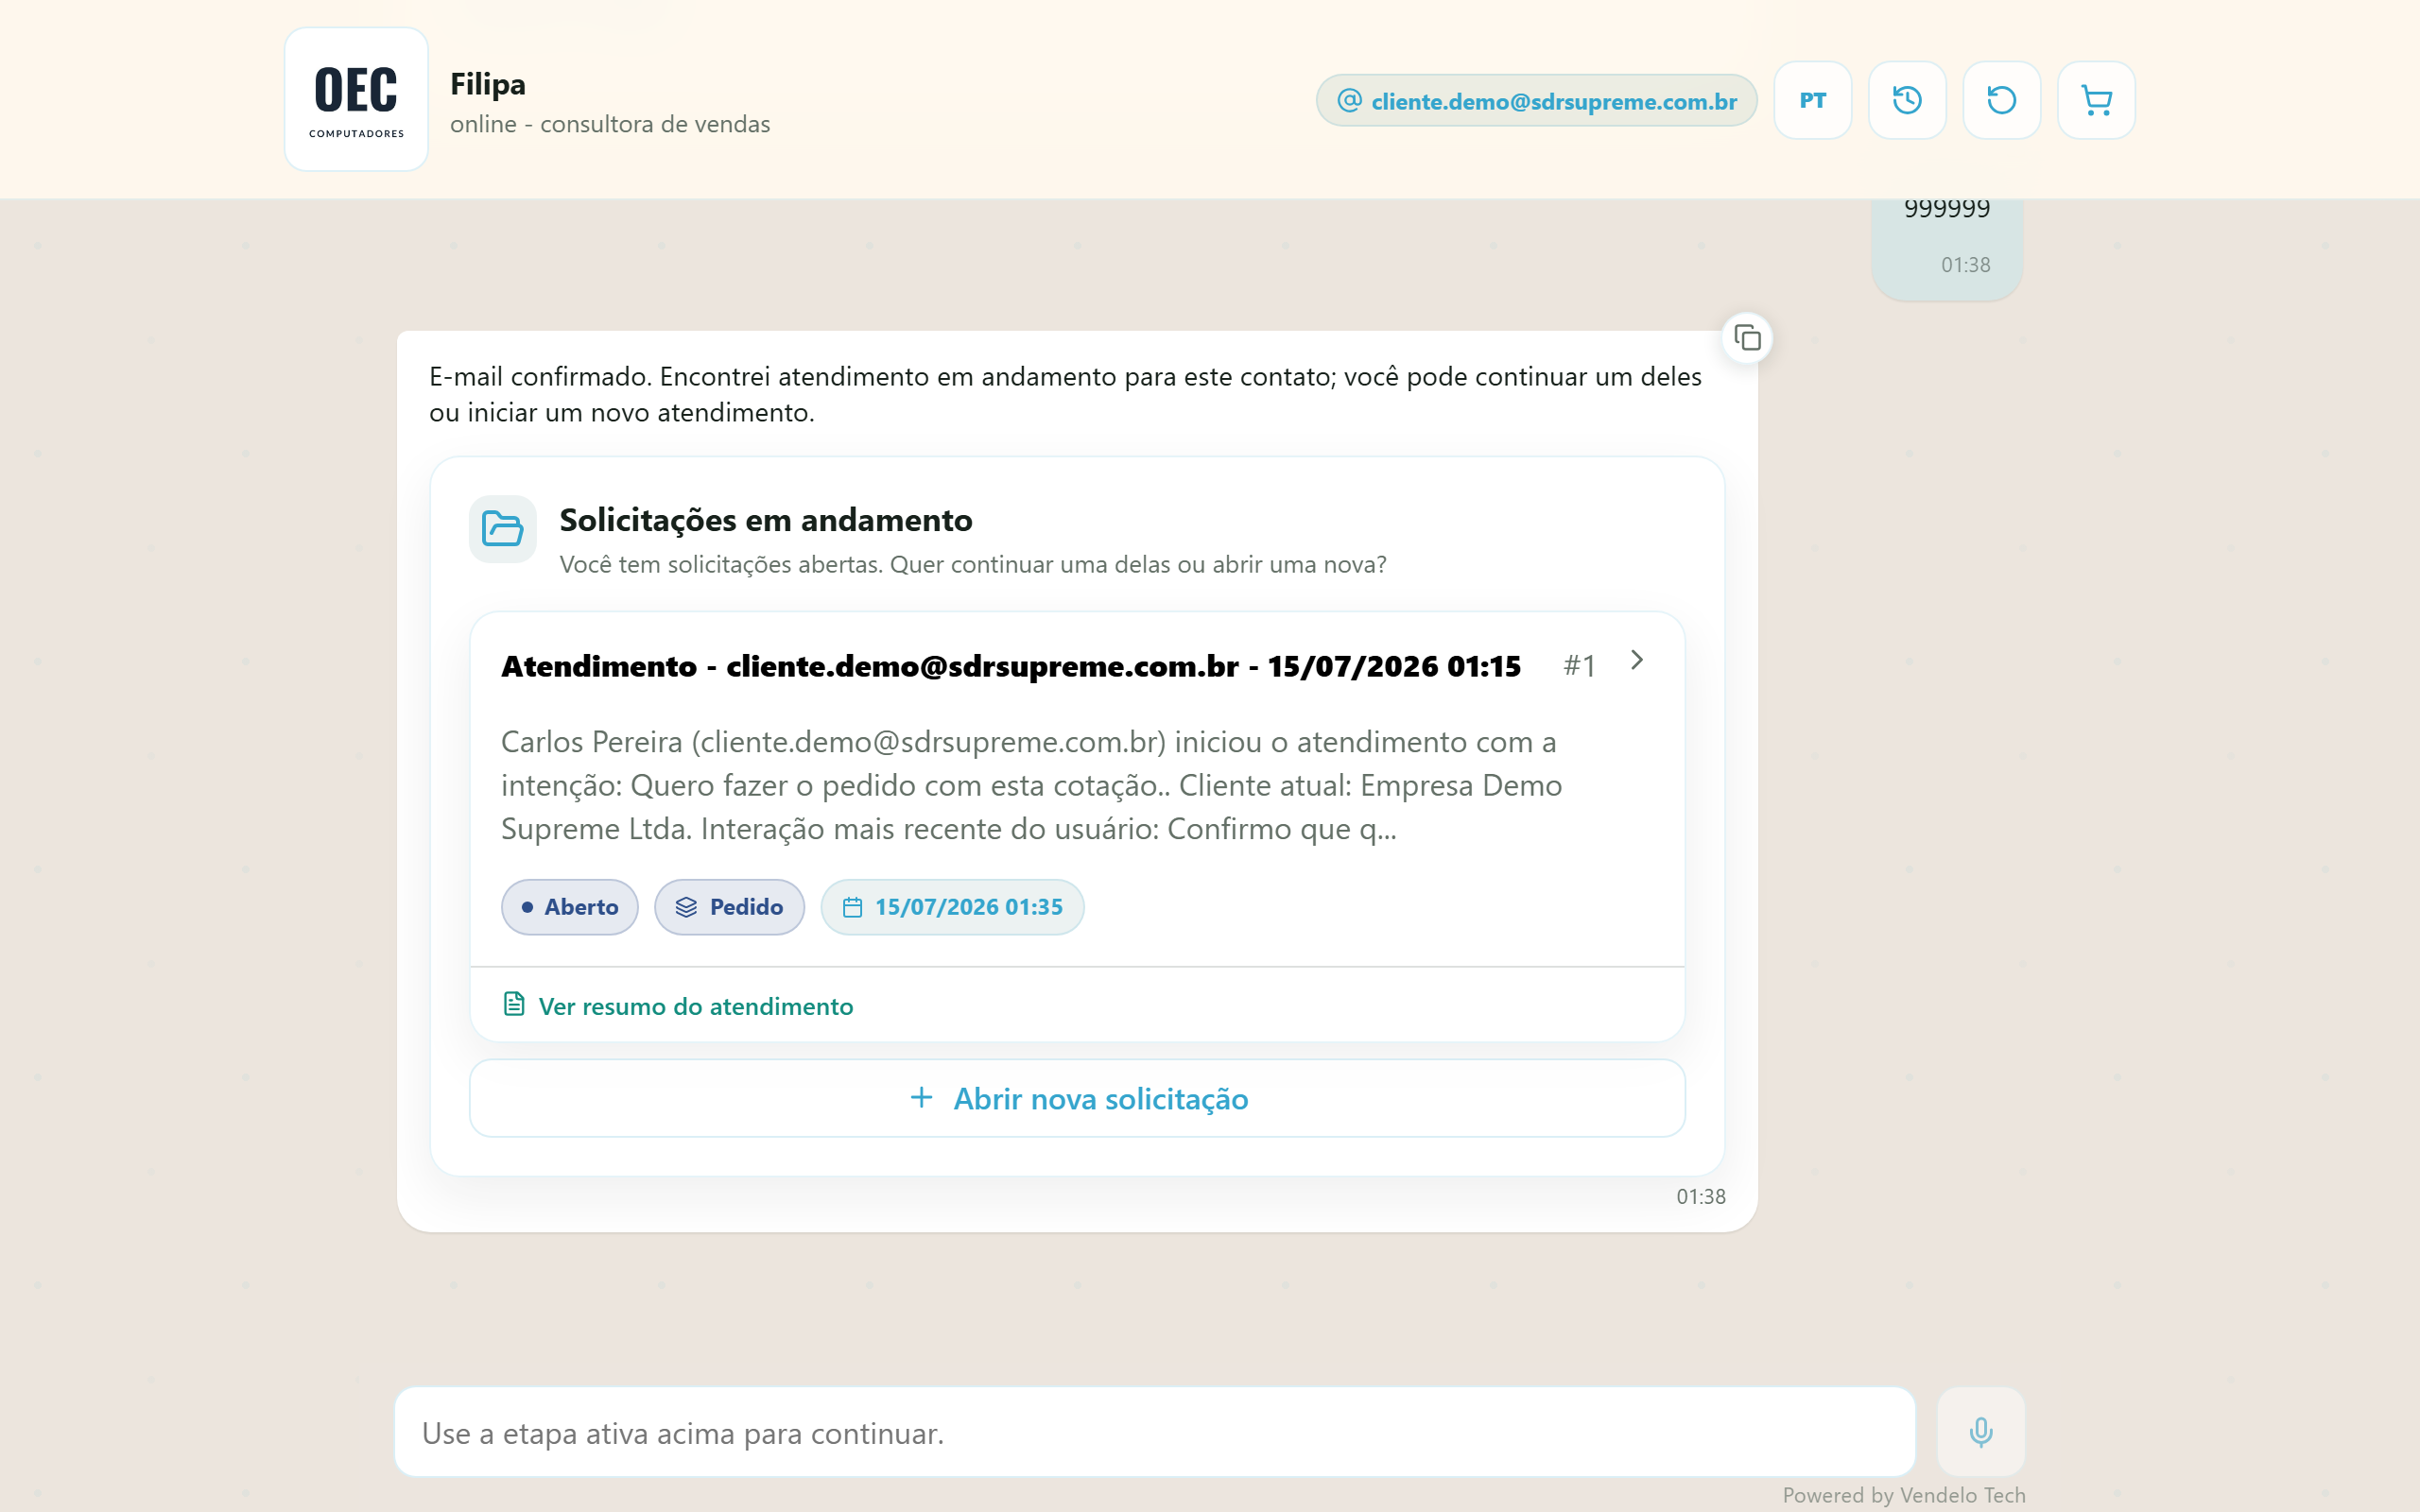The width and height of the screenshot is (2420, 1512).
Task: Click the Atendimento cliente.demo title
Action: 1010,666
